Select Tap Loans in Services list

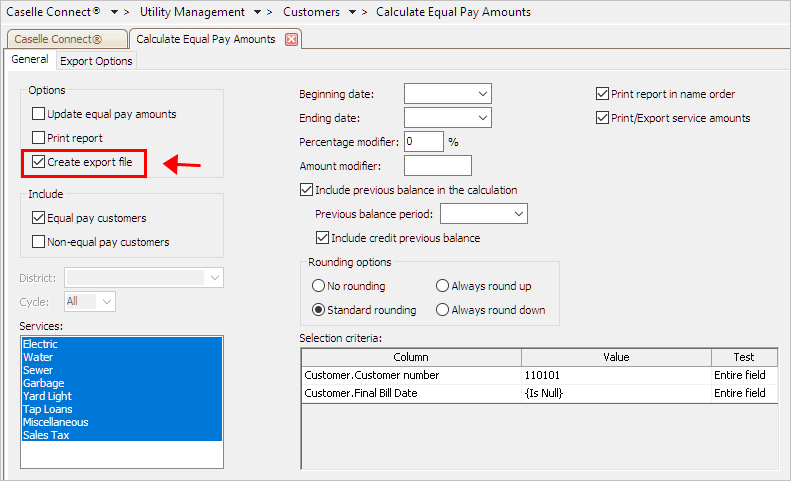coord(122,409)
